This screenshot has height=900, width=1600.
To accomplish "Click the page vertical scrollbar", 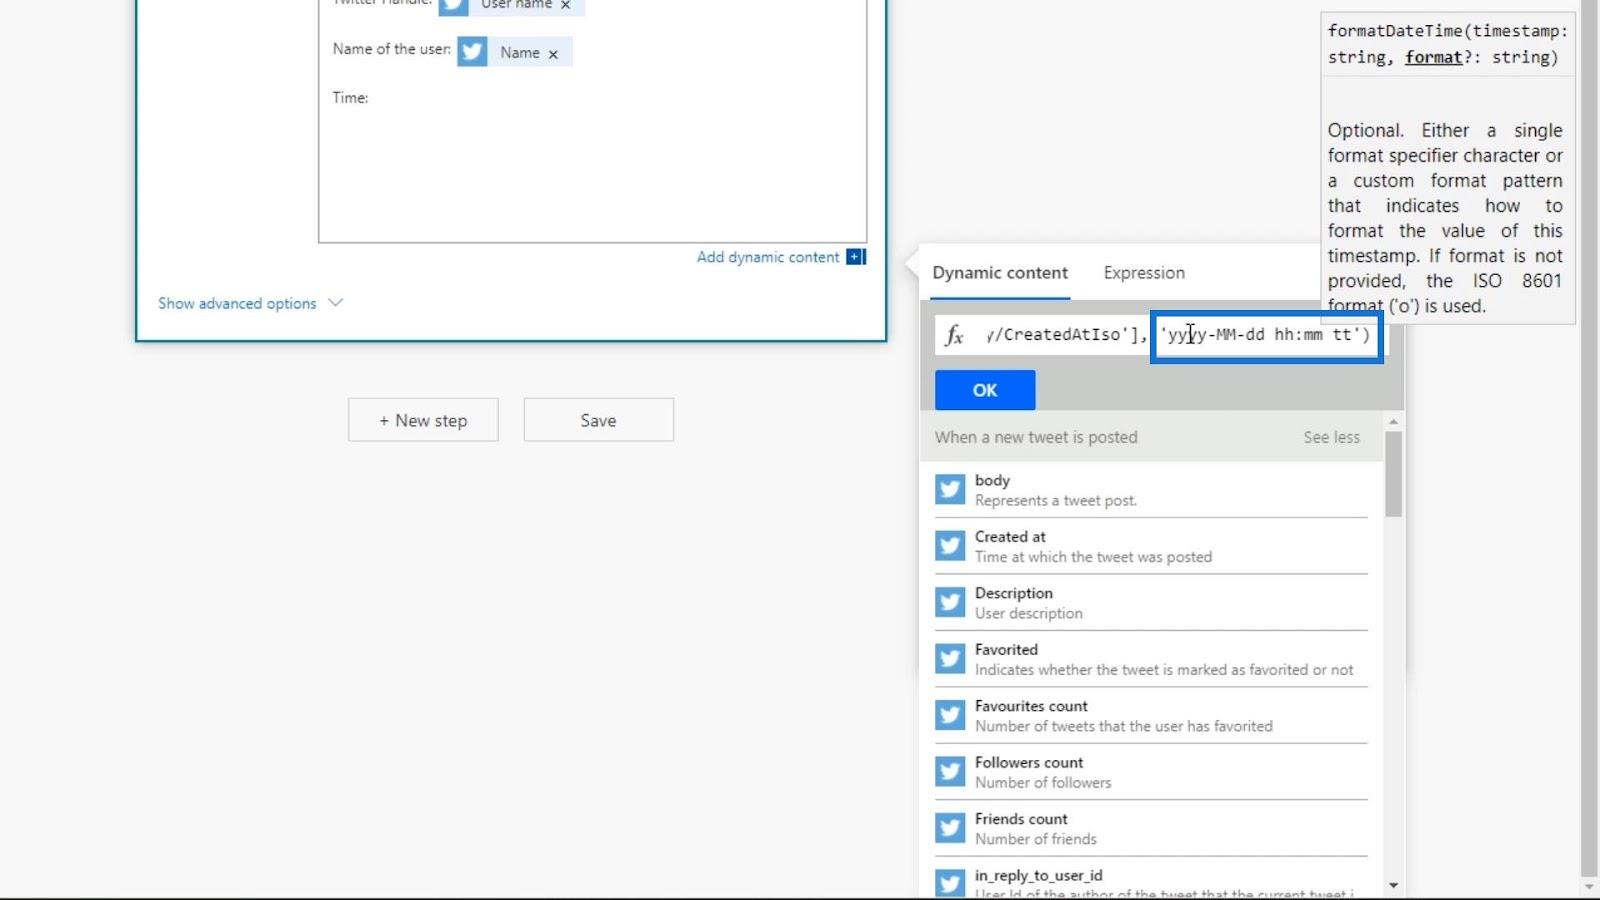I will click(1589, 440).
